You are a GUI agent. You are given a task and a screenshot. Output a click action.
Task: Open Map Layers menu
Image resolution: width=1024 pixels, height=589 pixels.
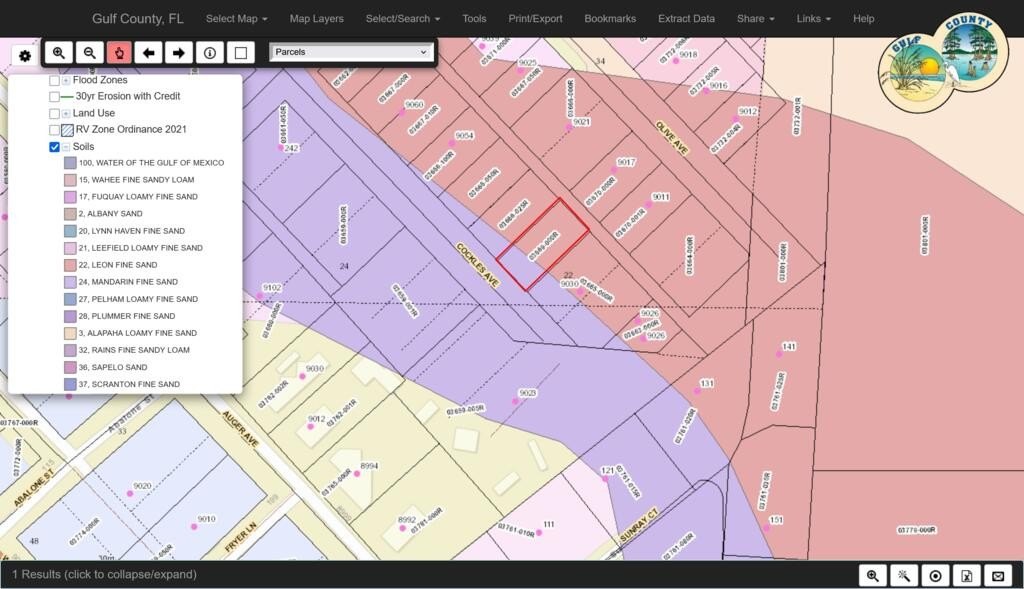pos(317,19)
